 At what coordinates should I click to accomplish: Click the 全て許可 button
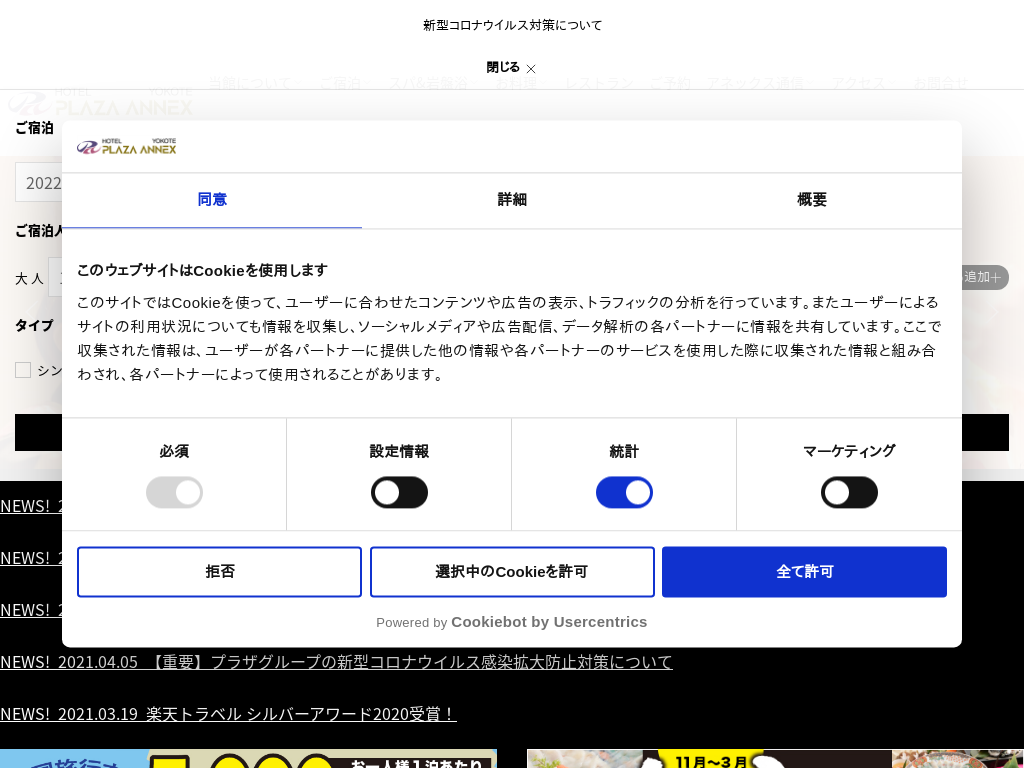805,571
